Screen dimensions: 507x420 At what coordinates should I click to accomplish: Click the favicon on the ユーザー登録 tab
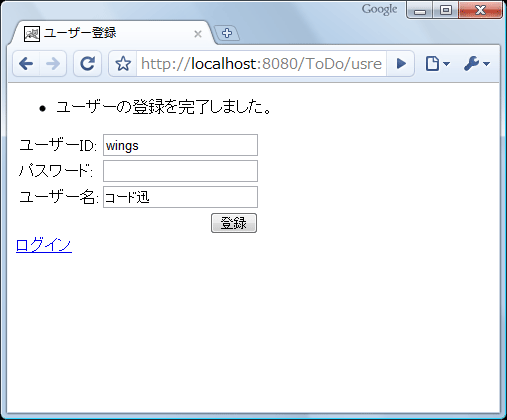pyautogui.click(x=32, y=34)
